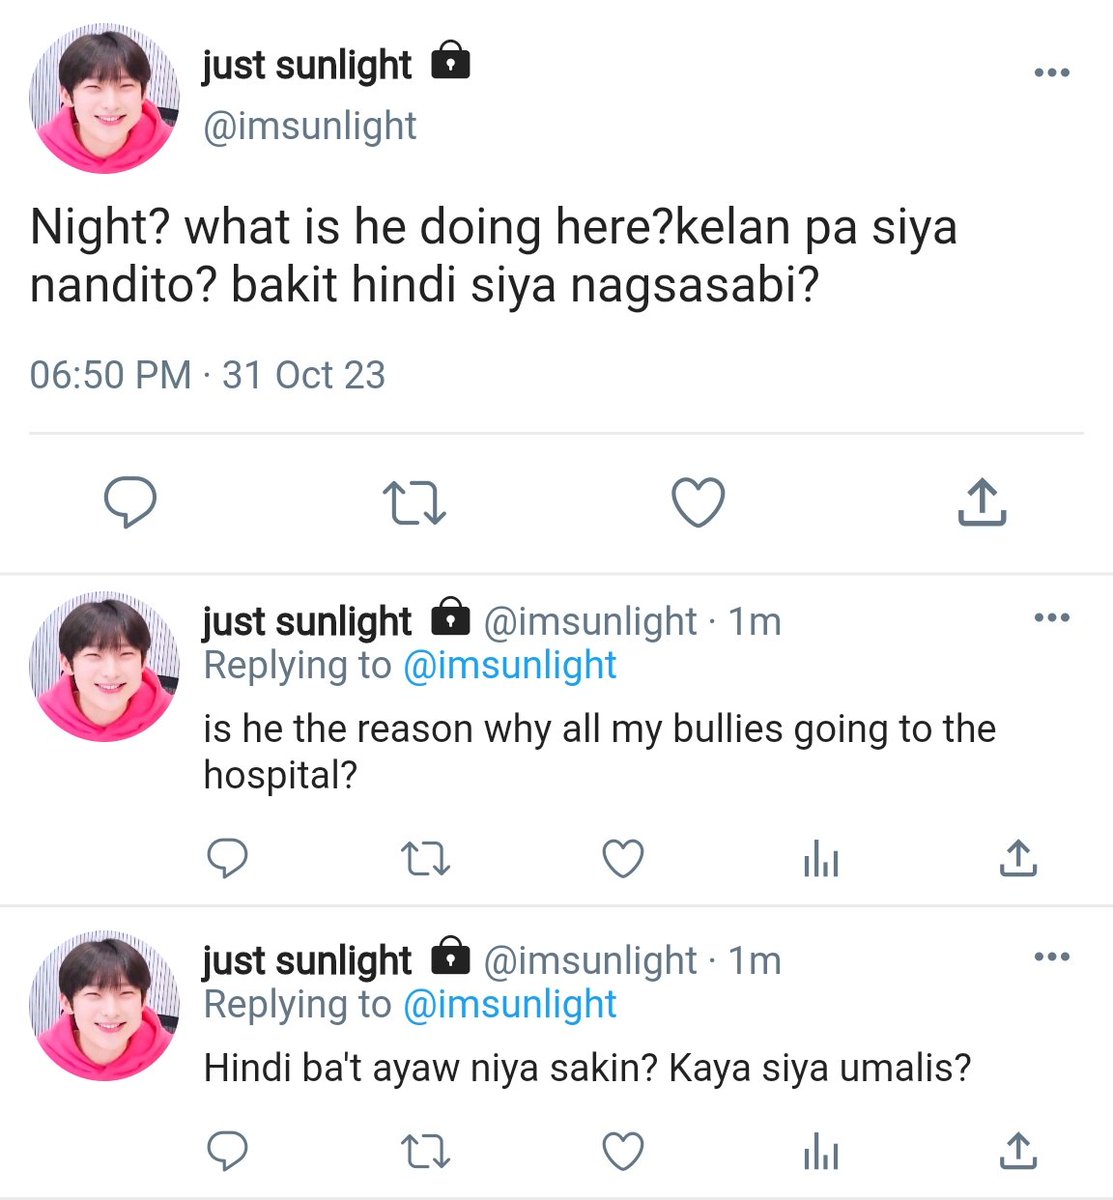Open more options on the last reply

(x=1051, y=957)
